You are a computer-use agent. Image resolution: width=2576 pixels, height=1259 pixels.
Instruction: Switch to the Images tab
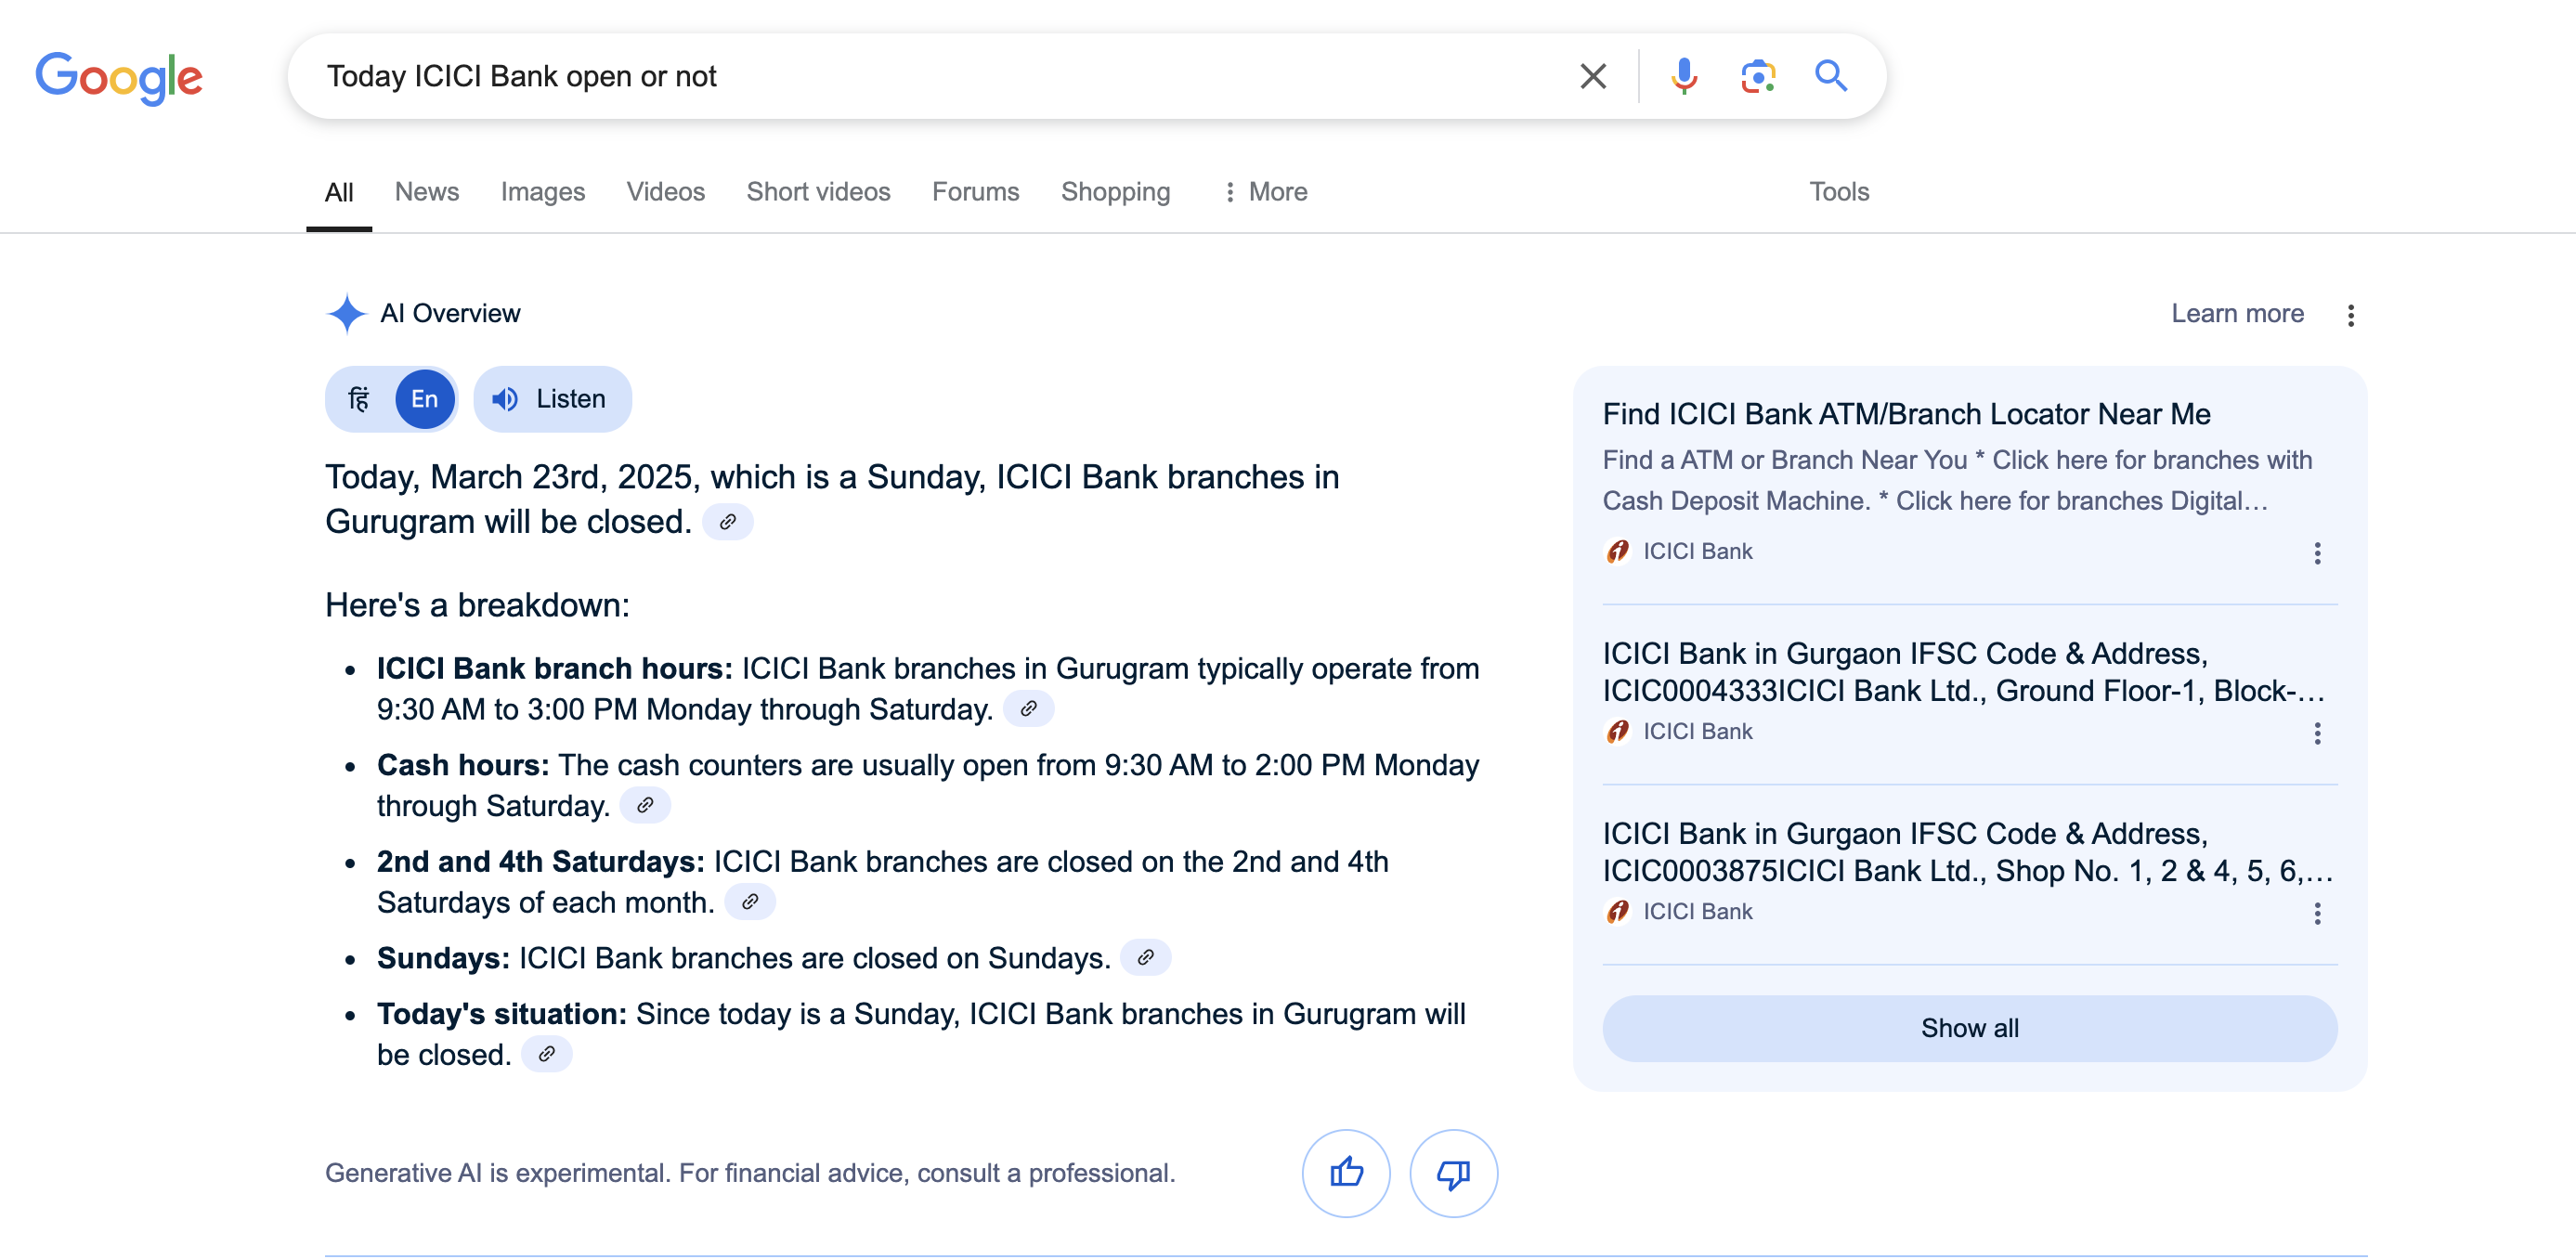click(542, 191)
